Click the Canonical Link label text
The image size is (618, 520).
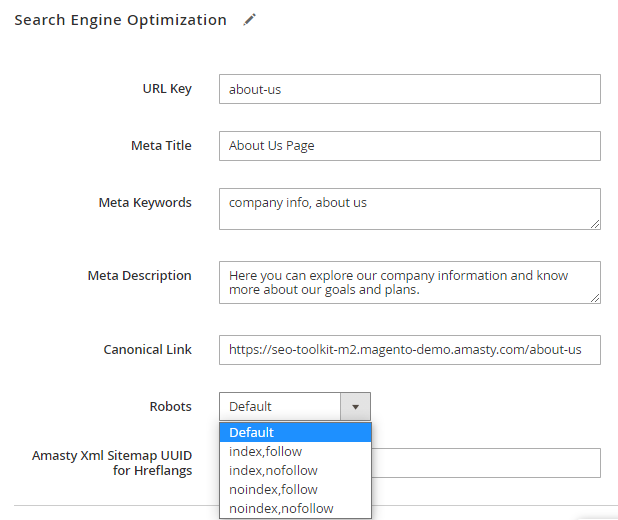pos(147,350)
